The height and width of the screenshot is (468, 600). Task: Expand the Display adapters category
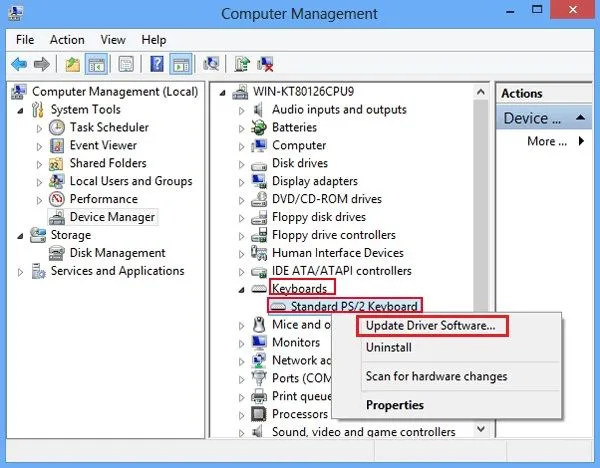[x=241, y=182]
